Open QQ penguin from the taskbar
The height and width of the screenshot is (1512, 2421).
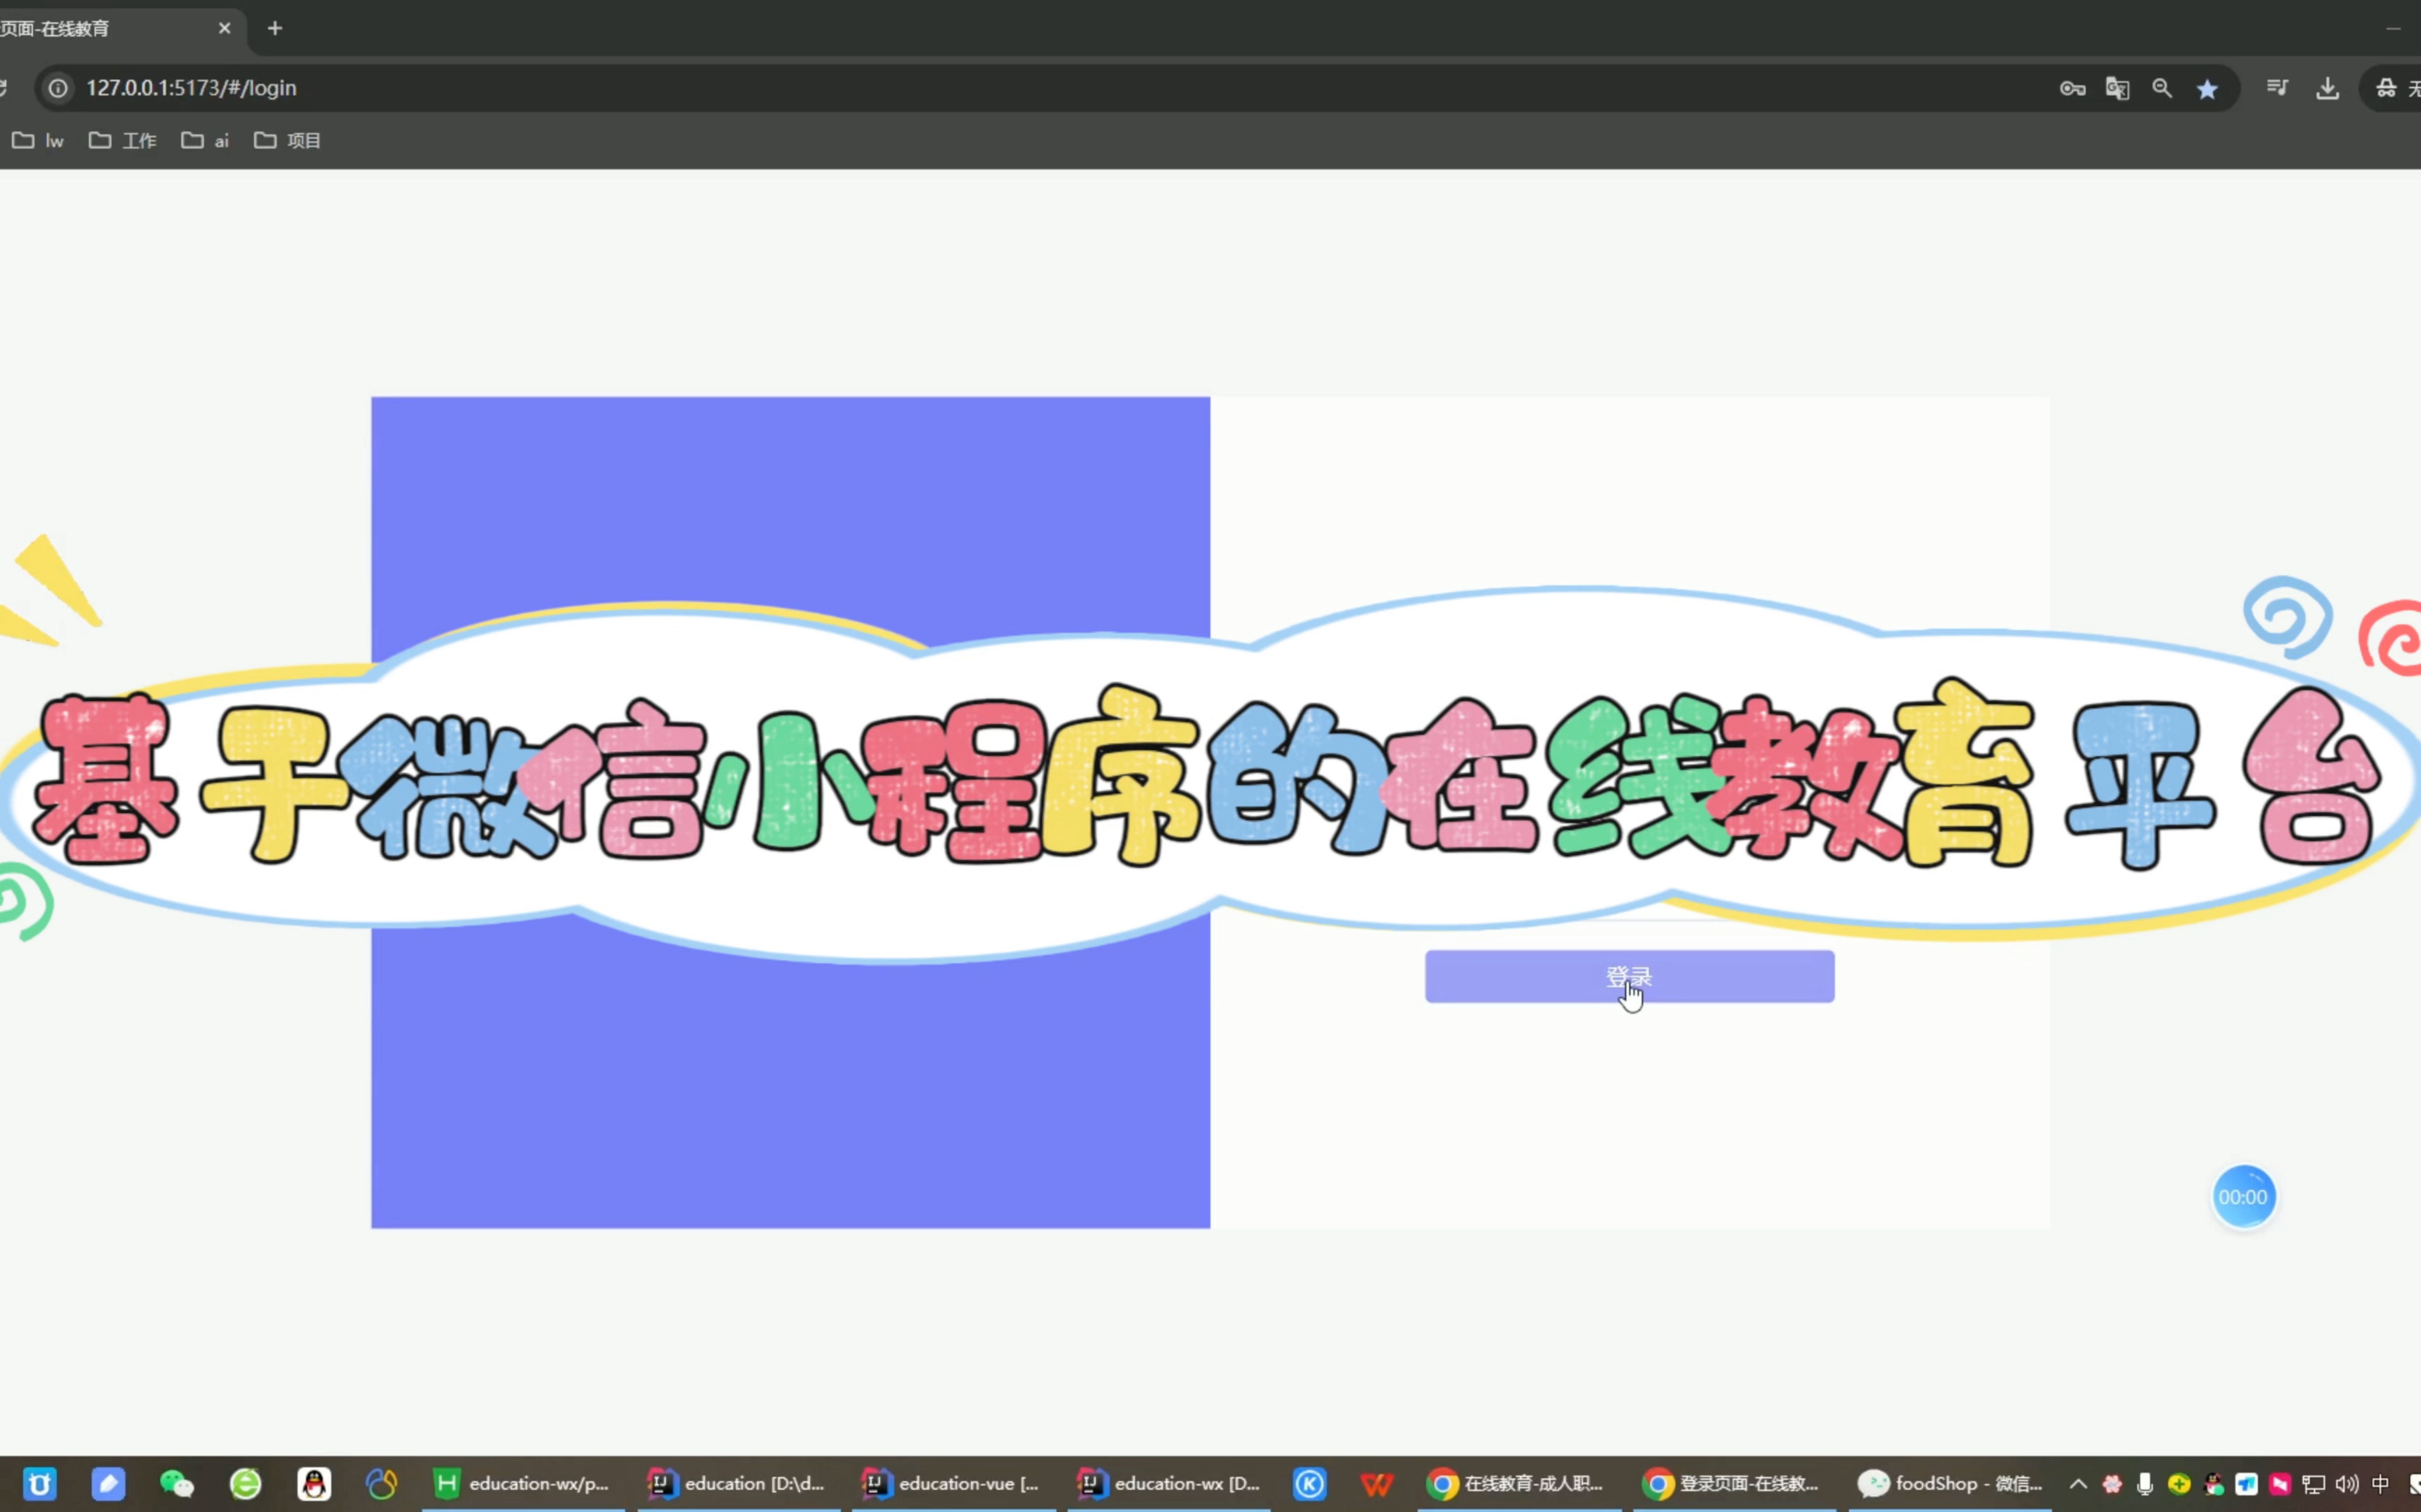point(314,1484)
